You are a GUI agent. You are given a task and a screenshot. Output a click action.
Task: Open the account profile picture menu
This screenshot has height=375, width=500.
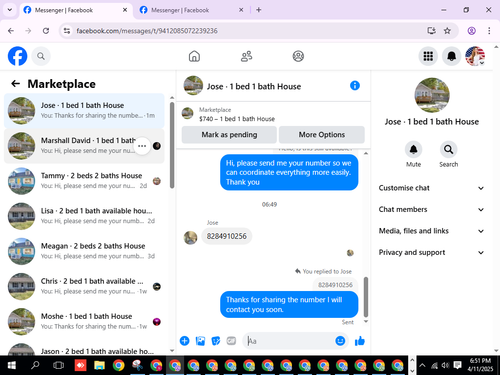click(475, 56)
